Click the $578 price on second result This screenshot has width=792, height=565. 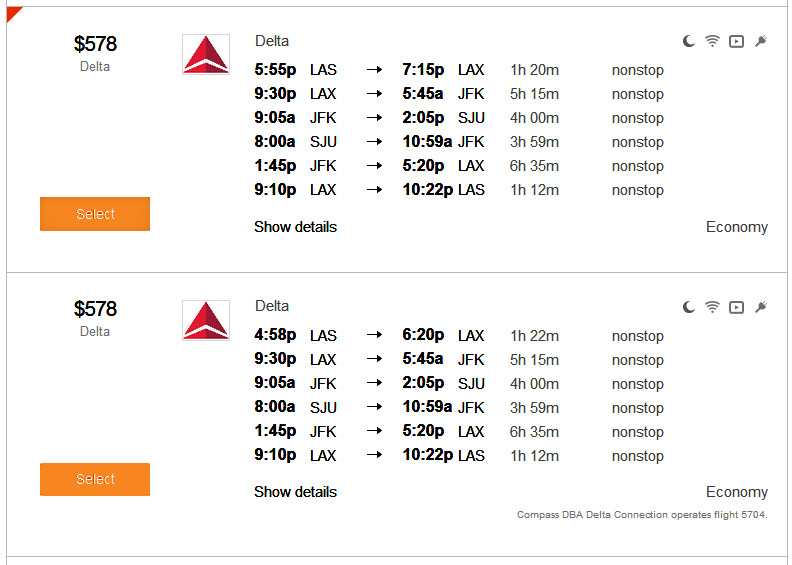(95, 309)
